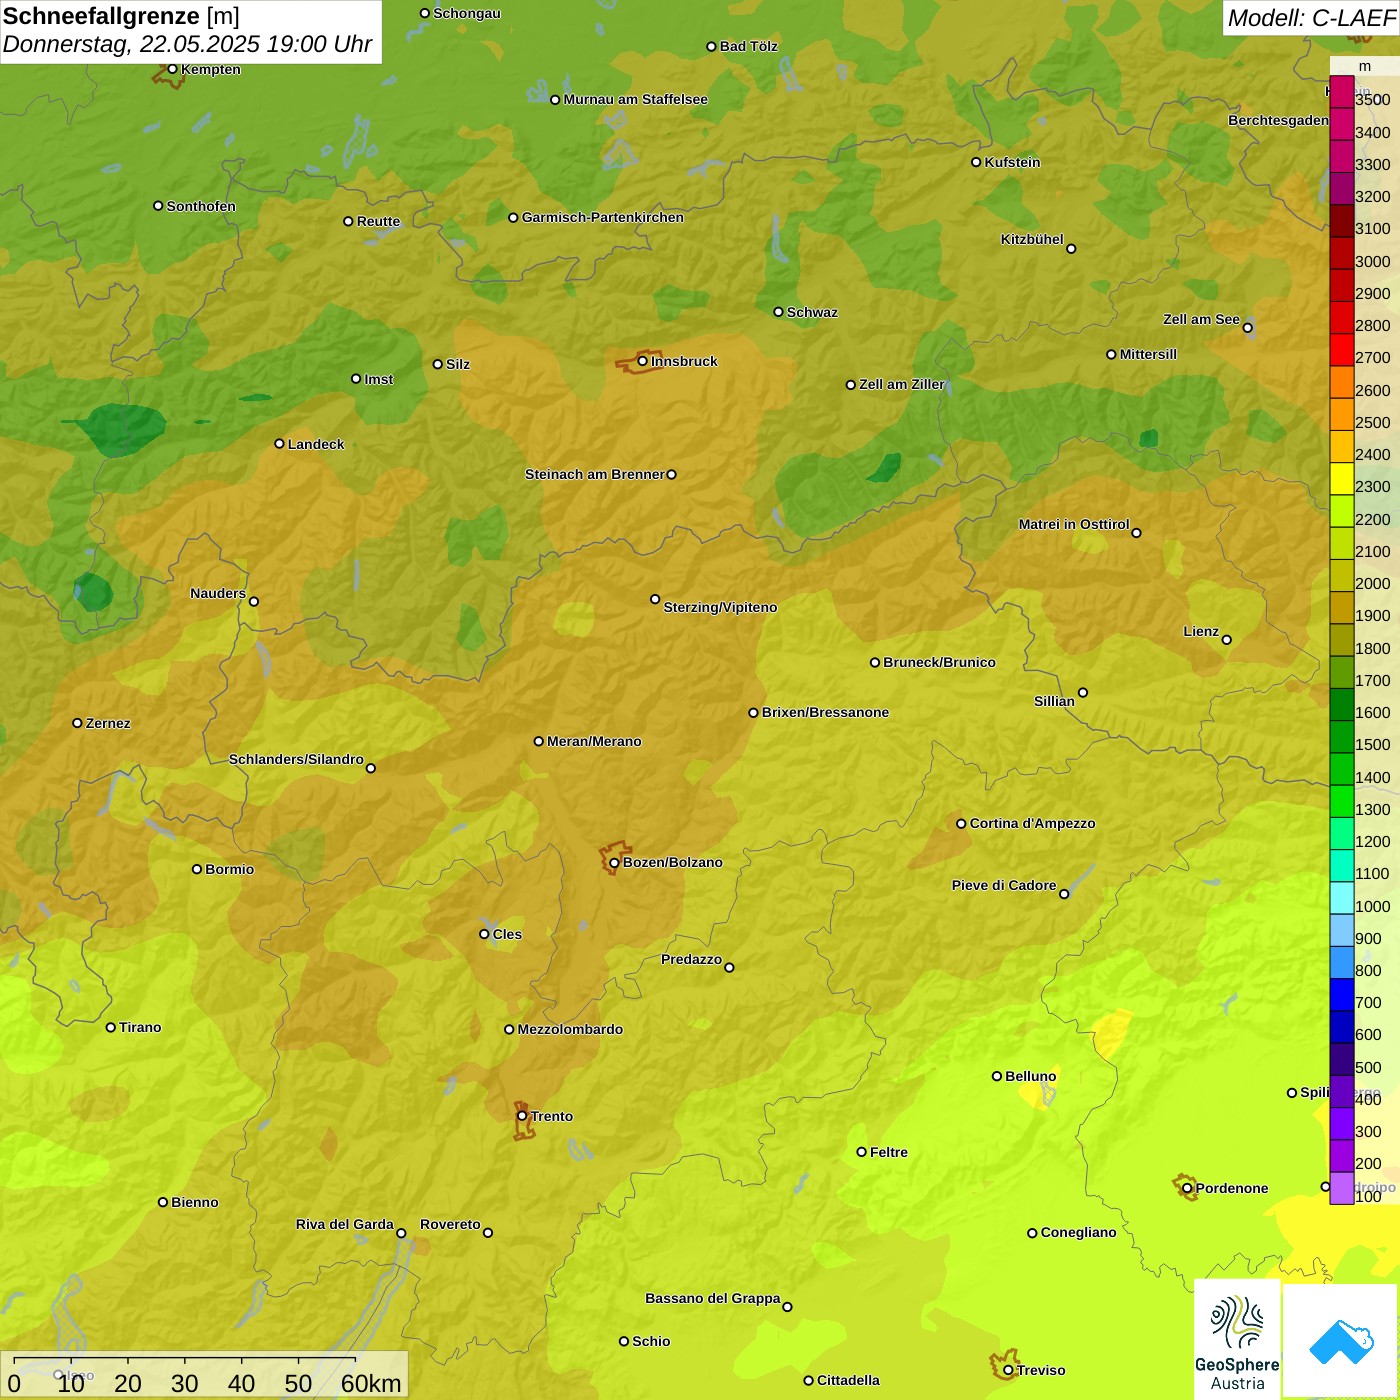Click the Innsbruck city marker
1400x1400 pixels.
[643, 361]
